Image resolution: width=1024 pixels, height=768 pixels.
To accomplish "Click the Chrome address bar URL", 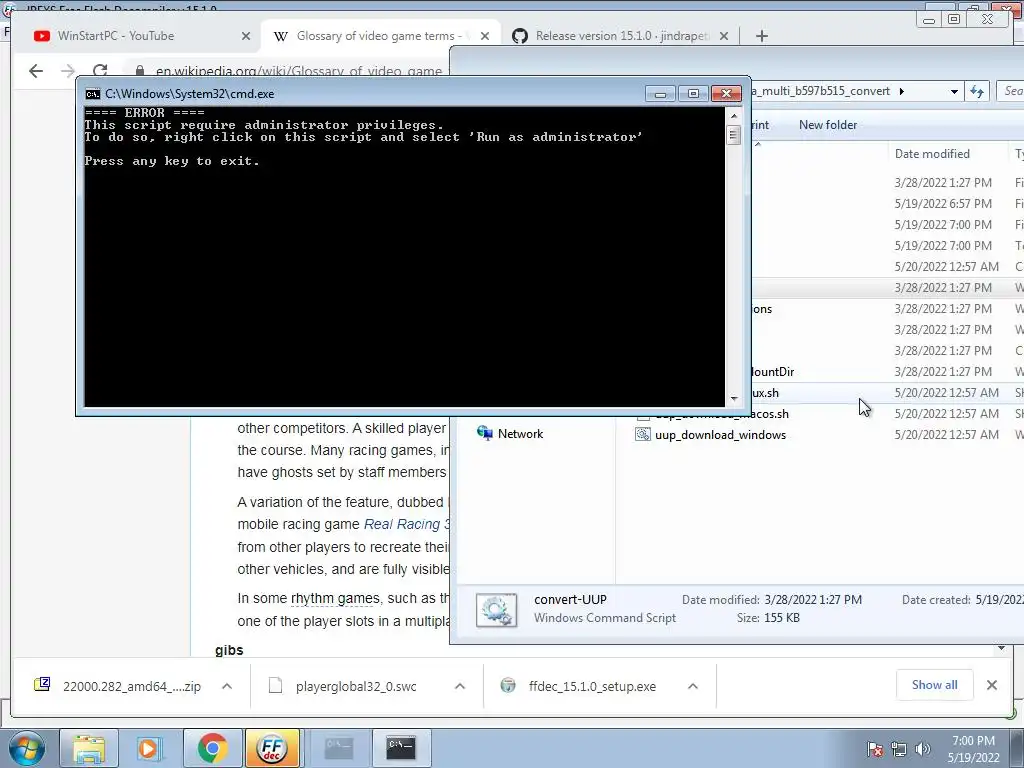I will (x=298, y=71).
